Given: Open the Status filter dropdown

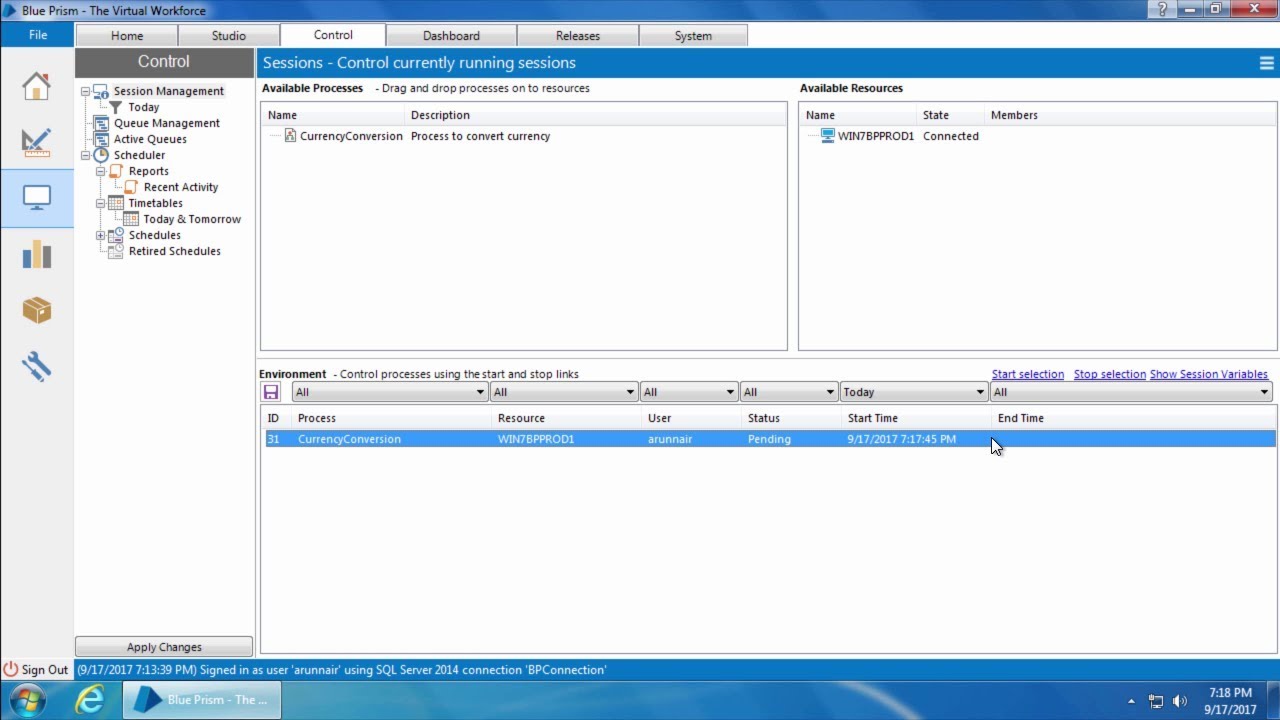Looking at the screenshot, I should (x=789, y=392).
